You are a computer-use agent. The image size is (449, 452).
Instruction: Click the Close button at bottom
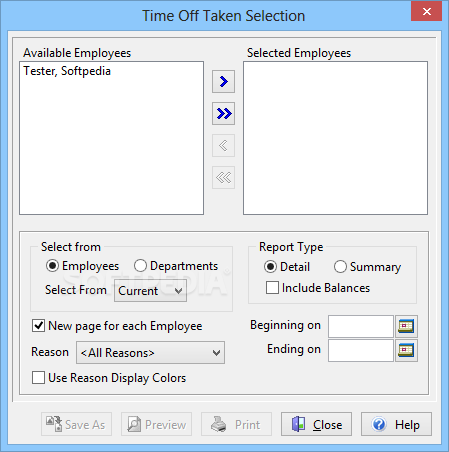click(x=316, y=424)
